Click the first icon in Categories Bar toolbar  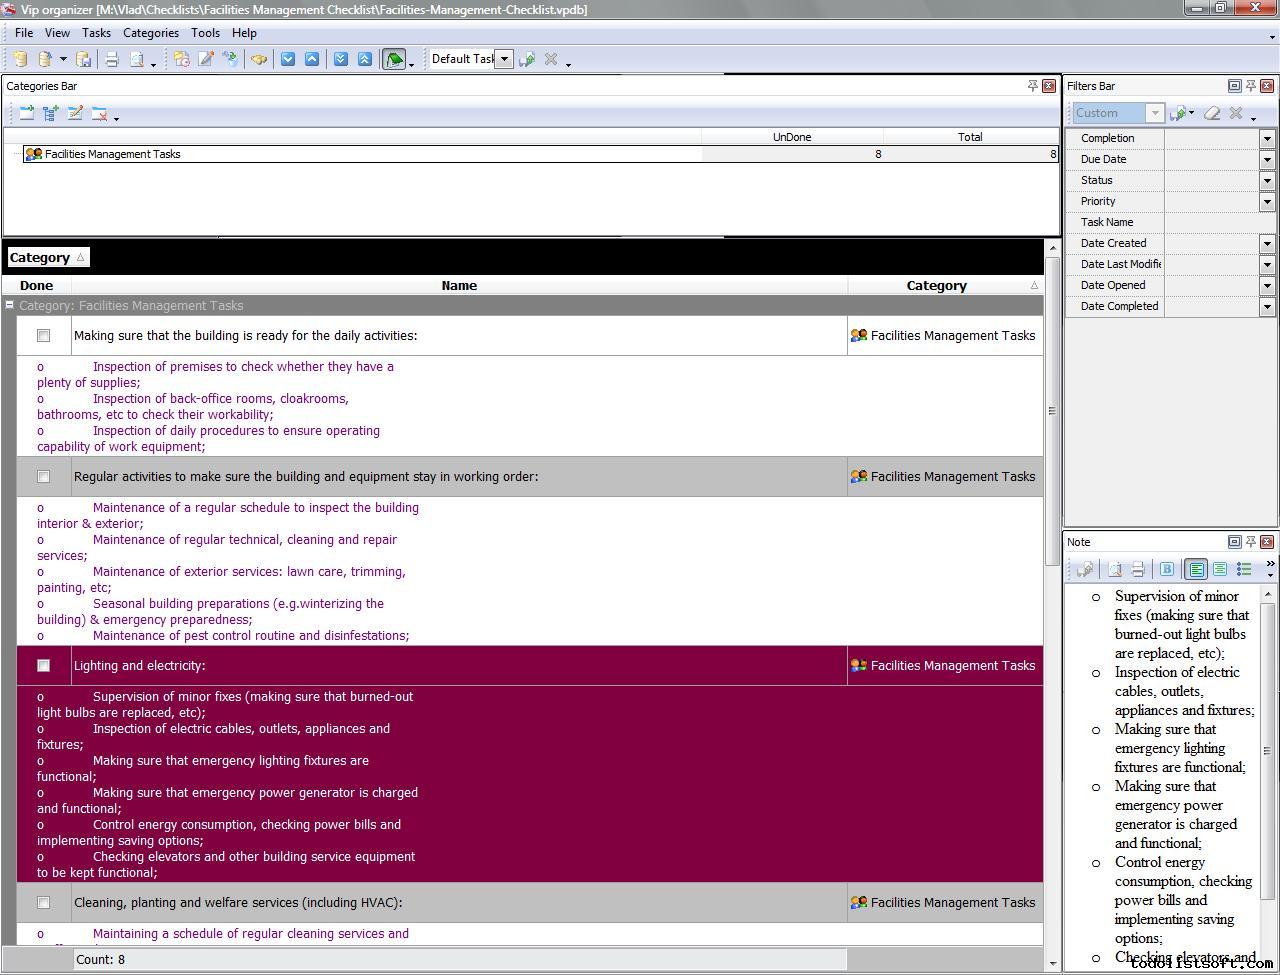tap(27, 114)
